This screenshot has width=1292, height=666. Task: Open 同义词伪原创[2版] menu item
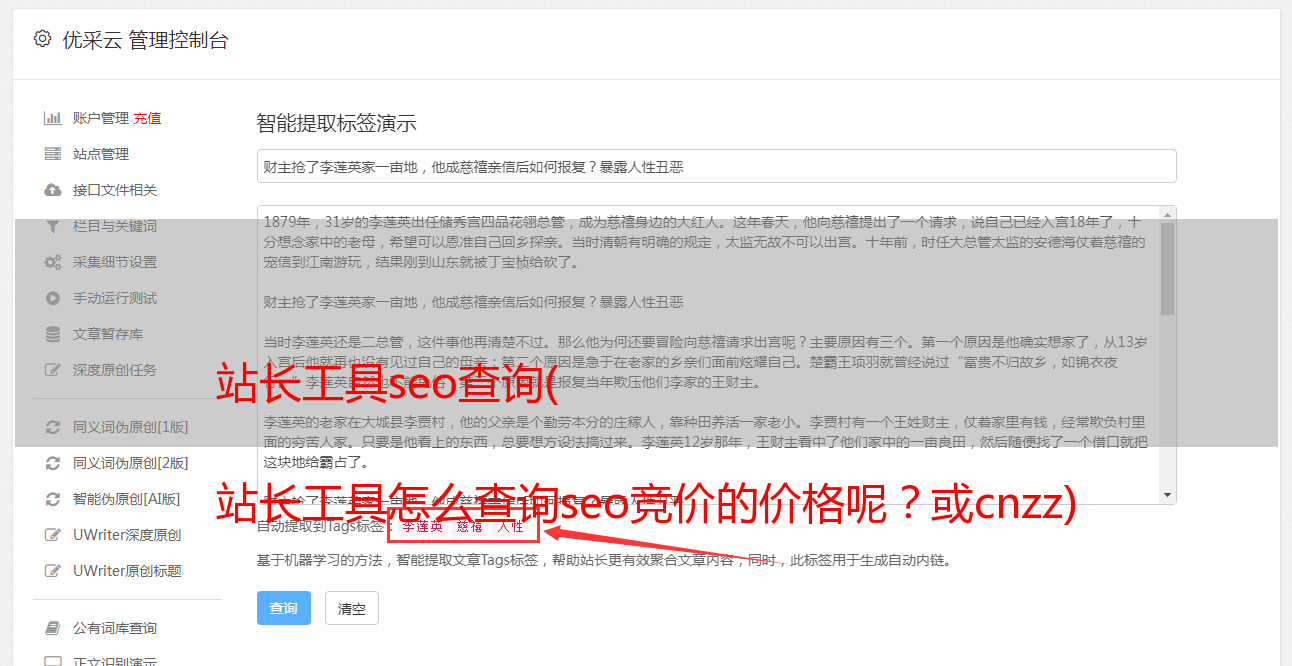[130, 463]
